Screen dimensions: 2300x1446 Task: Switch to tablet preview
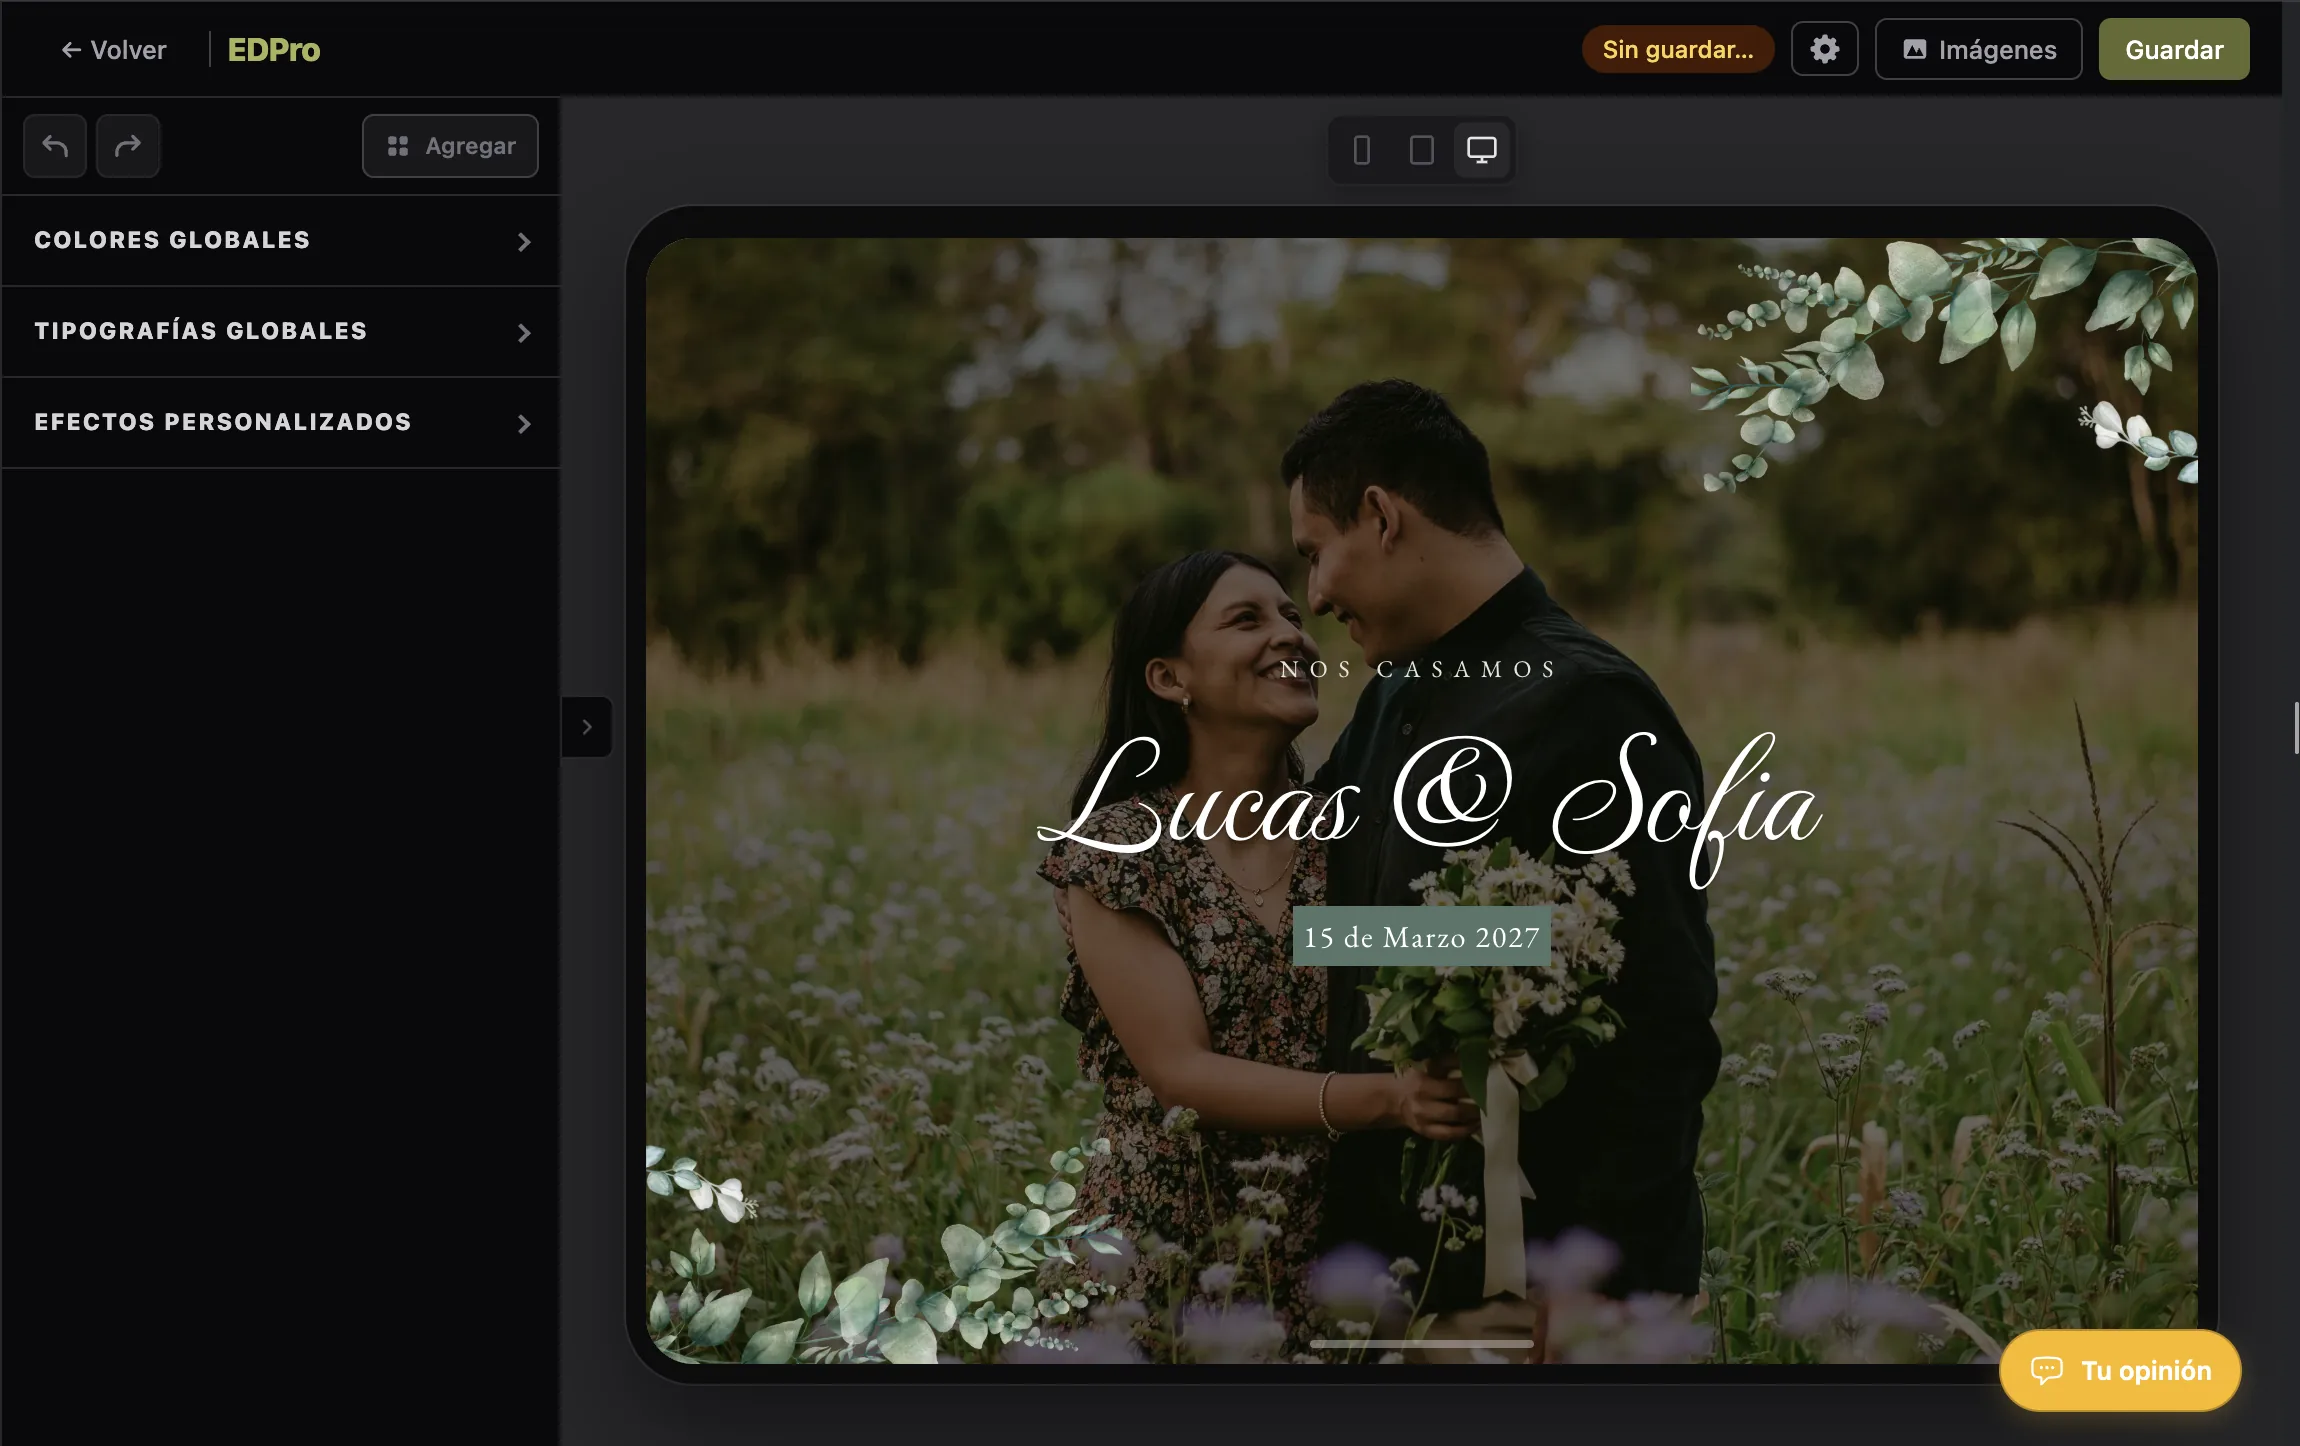[x=1421, y=150]
